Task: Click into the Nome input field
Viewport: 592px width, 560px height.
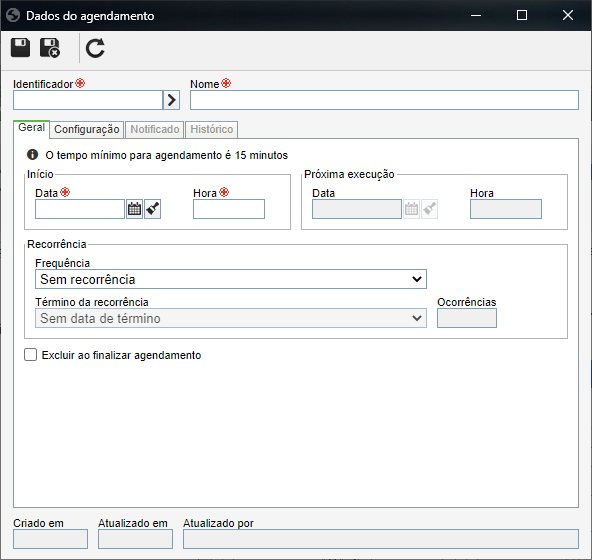Action: coord(384,100)
